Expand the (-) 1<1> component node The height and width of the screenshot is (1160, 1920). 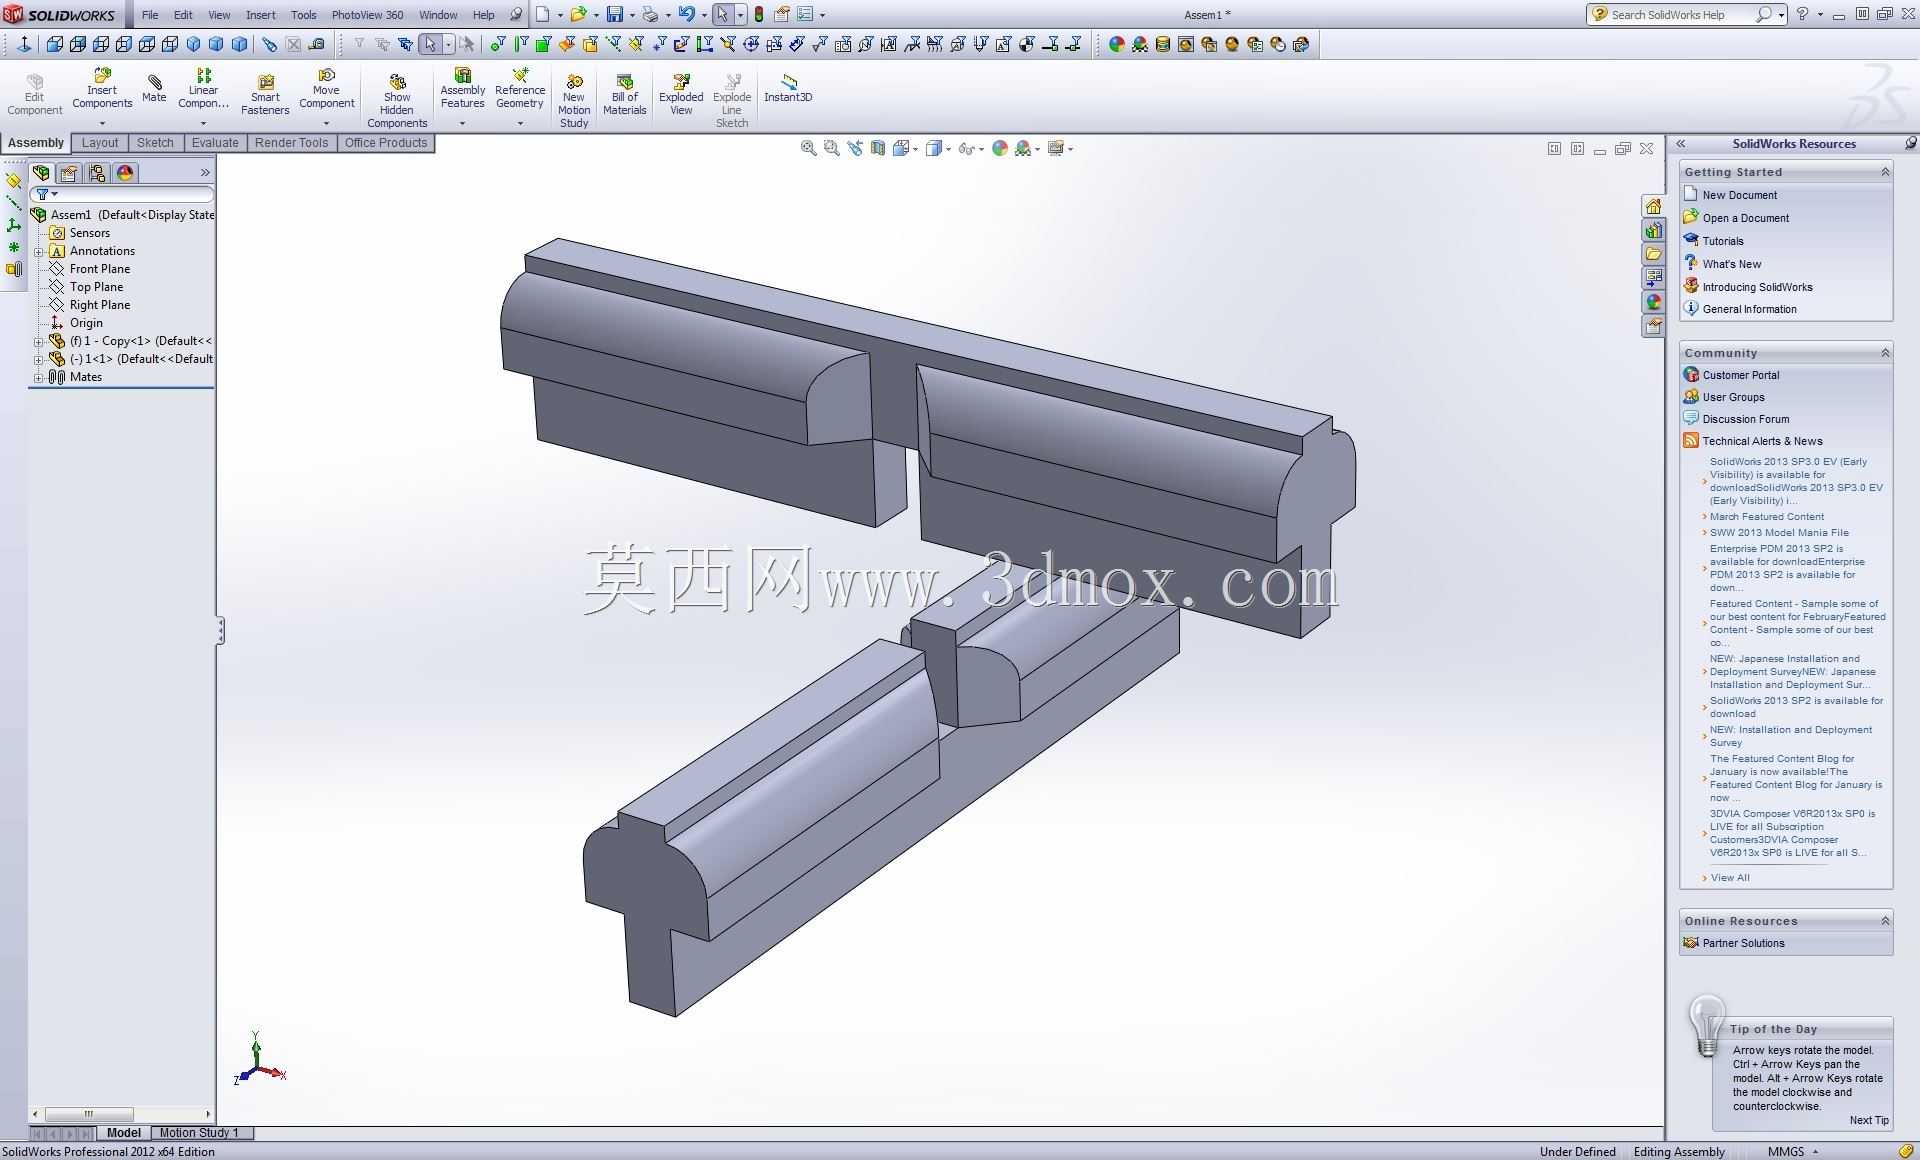(38, 359)
